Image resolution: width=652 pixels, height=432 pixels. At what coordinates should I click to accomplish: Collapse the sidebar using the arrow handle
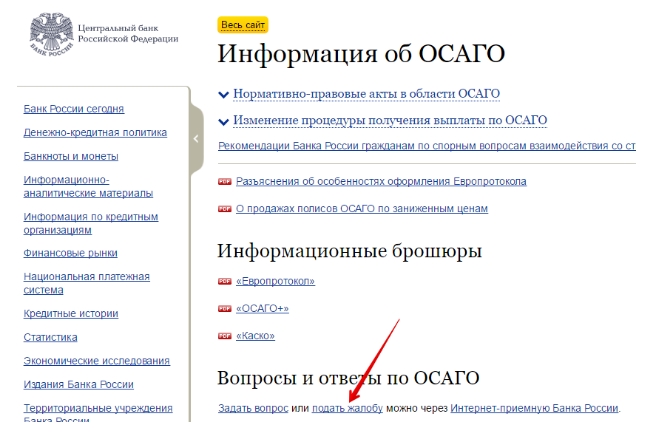[197, 139]
